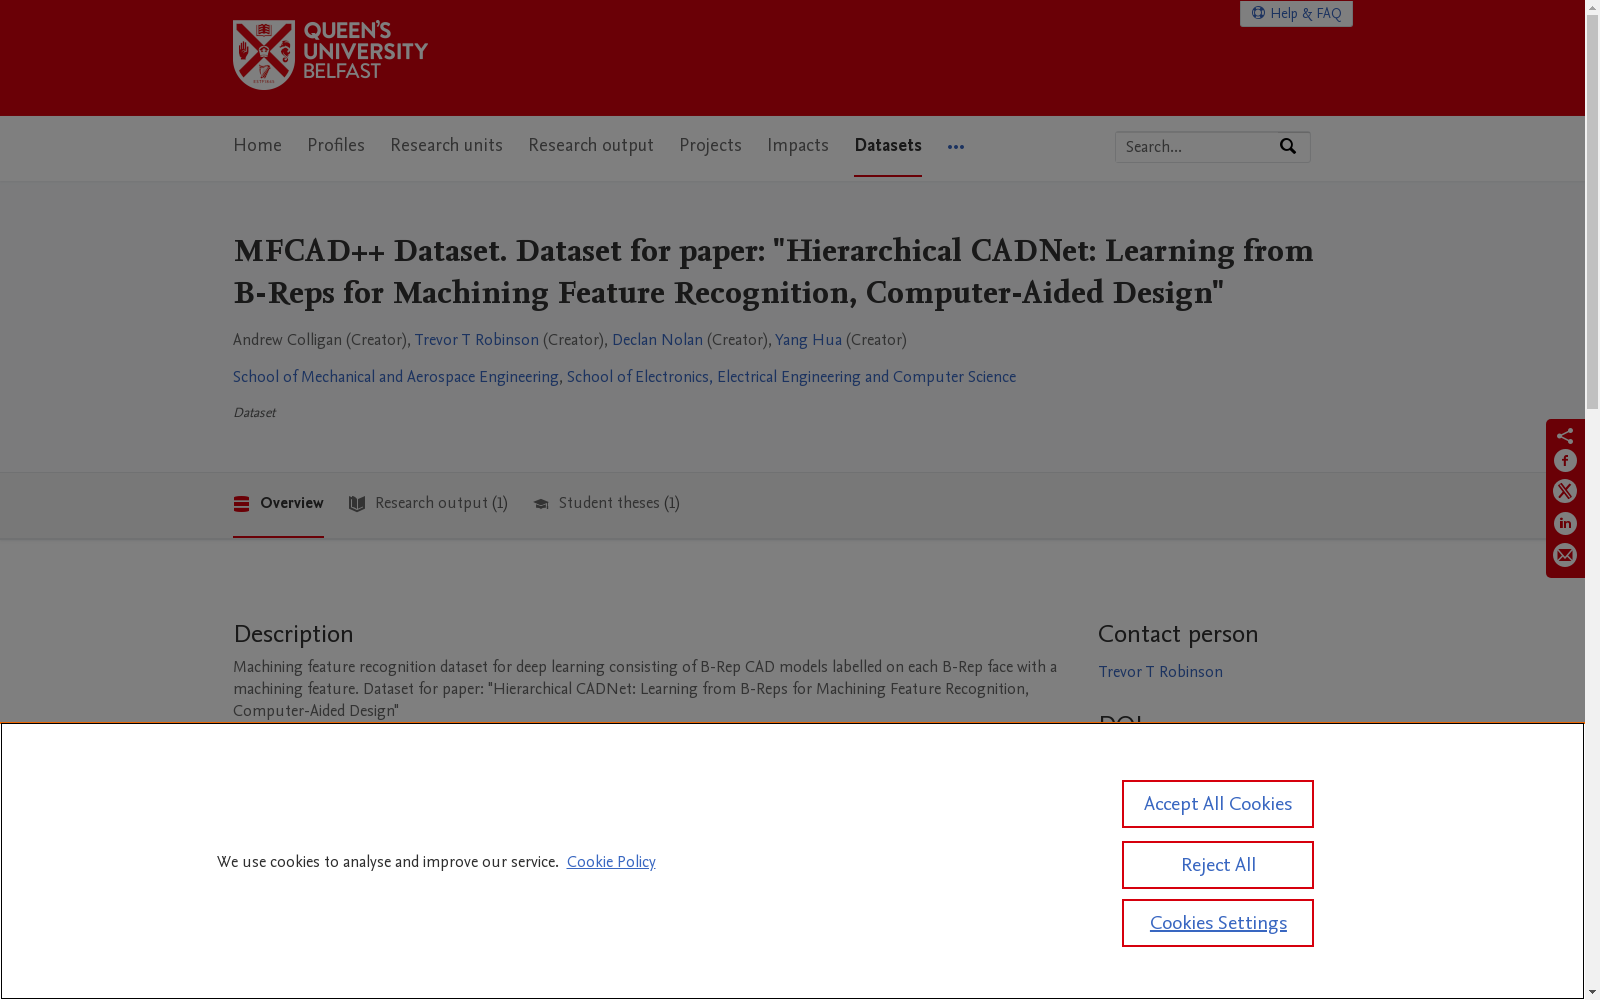Open the Research output navigation item
The height and width of the screenshot is (1000, 1600).
(x=591, y=146)
